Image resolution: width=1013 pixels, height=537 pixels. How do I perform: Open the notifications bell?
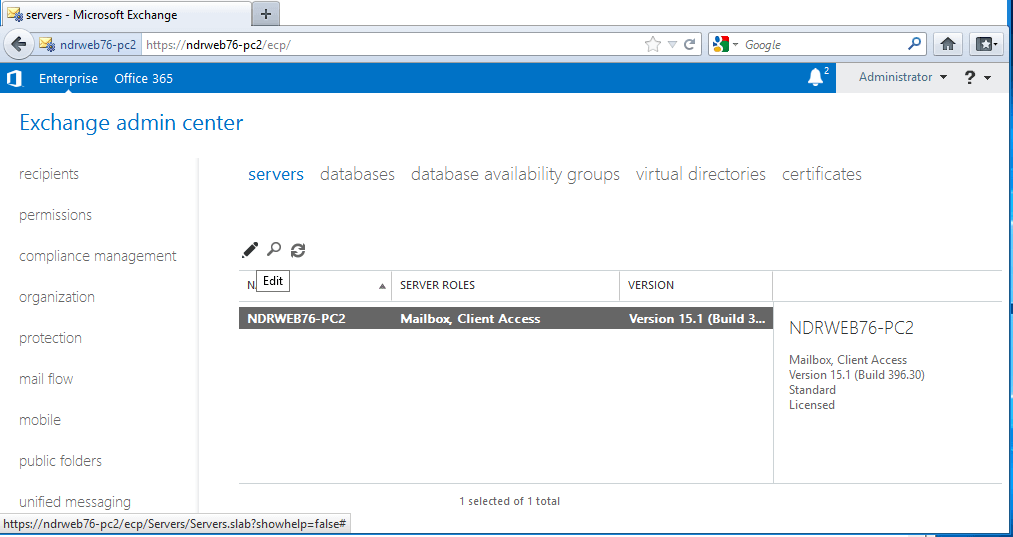coord(816,78)
